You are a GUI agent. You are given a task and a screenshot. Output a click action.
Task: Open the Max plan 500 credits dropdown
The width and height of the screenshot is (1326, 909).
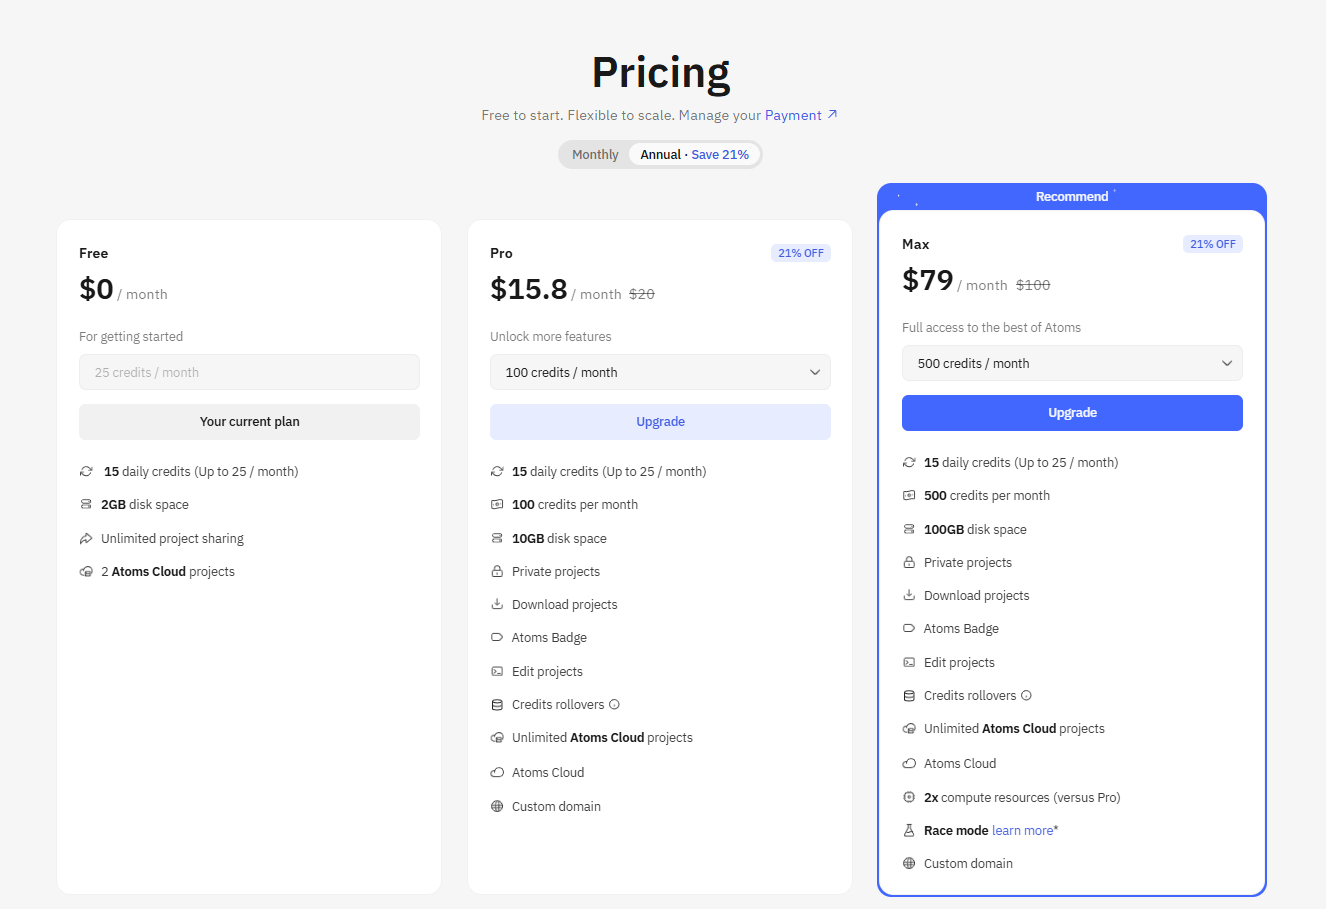click(1072, 363)
